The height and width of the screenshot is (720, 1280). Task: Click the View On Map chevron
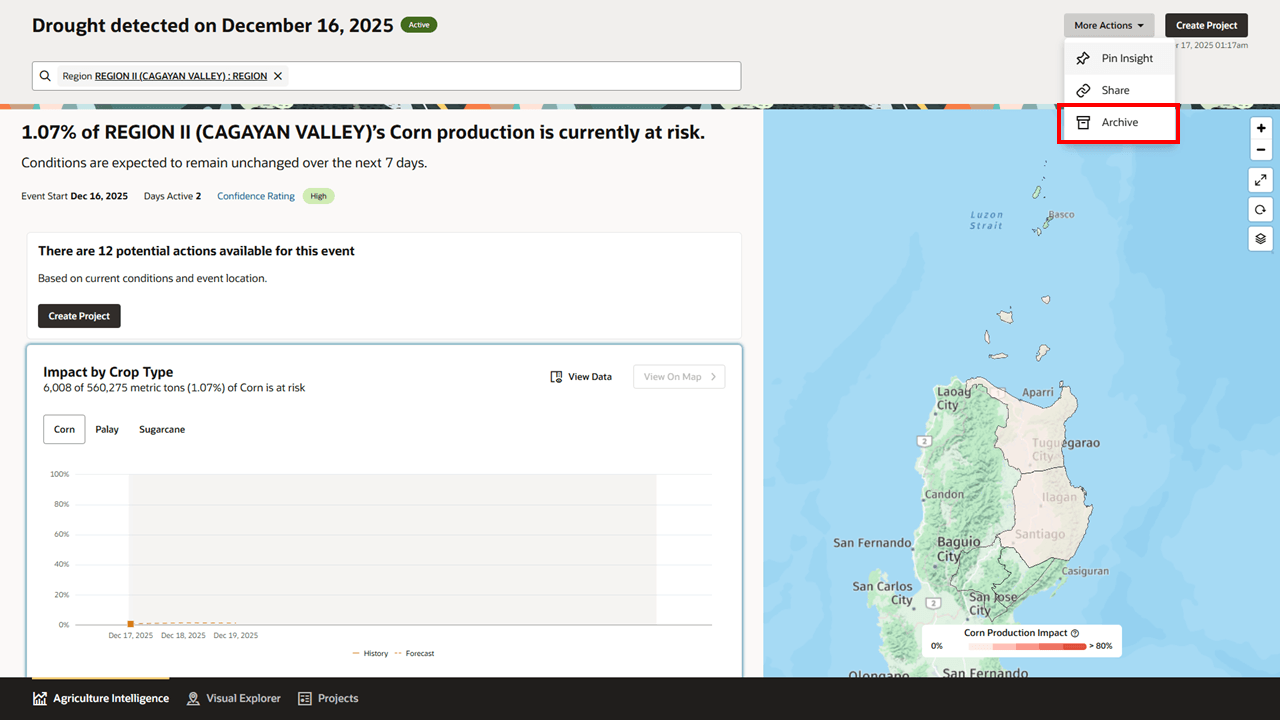714,377
